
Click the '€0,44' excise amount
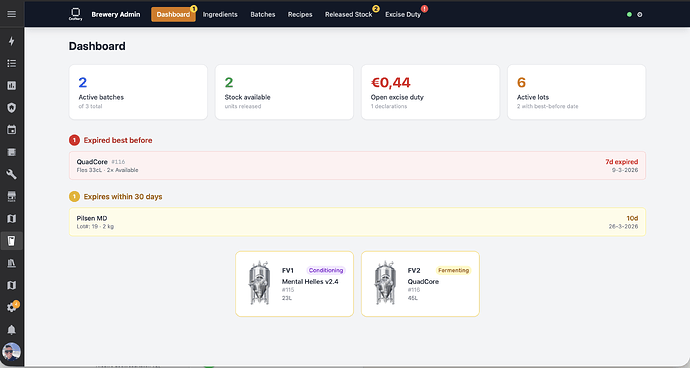391,82
